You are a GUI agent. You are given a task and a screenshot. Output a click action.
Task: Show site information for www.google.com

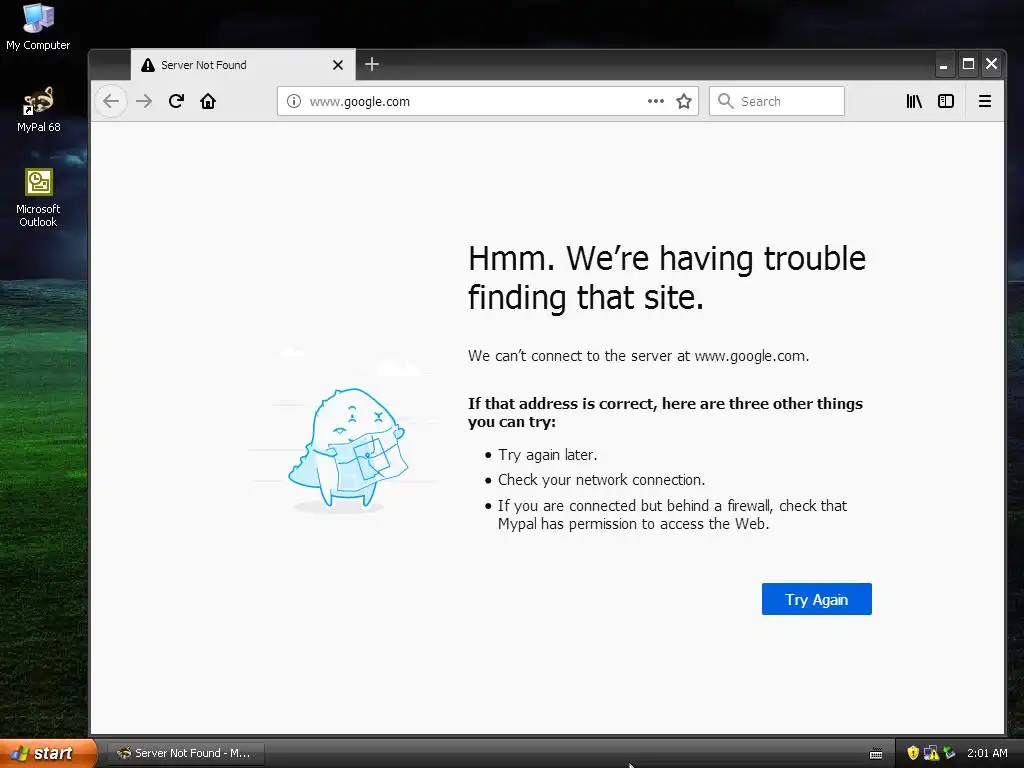point(294,101)
